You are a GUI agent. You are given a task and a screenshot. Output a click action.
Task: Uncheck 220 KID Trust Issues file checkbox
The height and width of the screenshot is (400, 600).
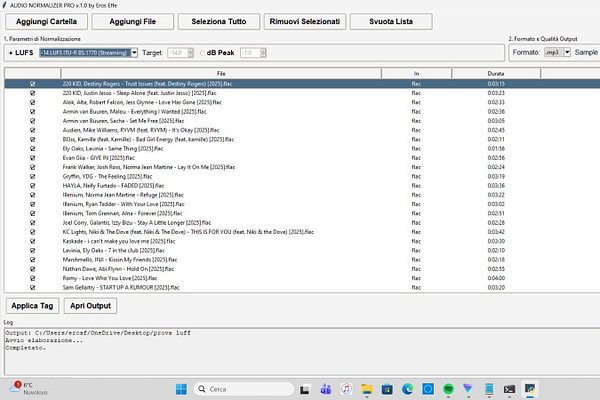(33, 84)
